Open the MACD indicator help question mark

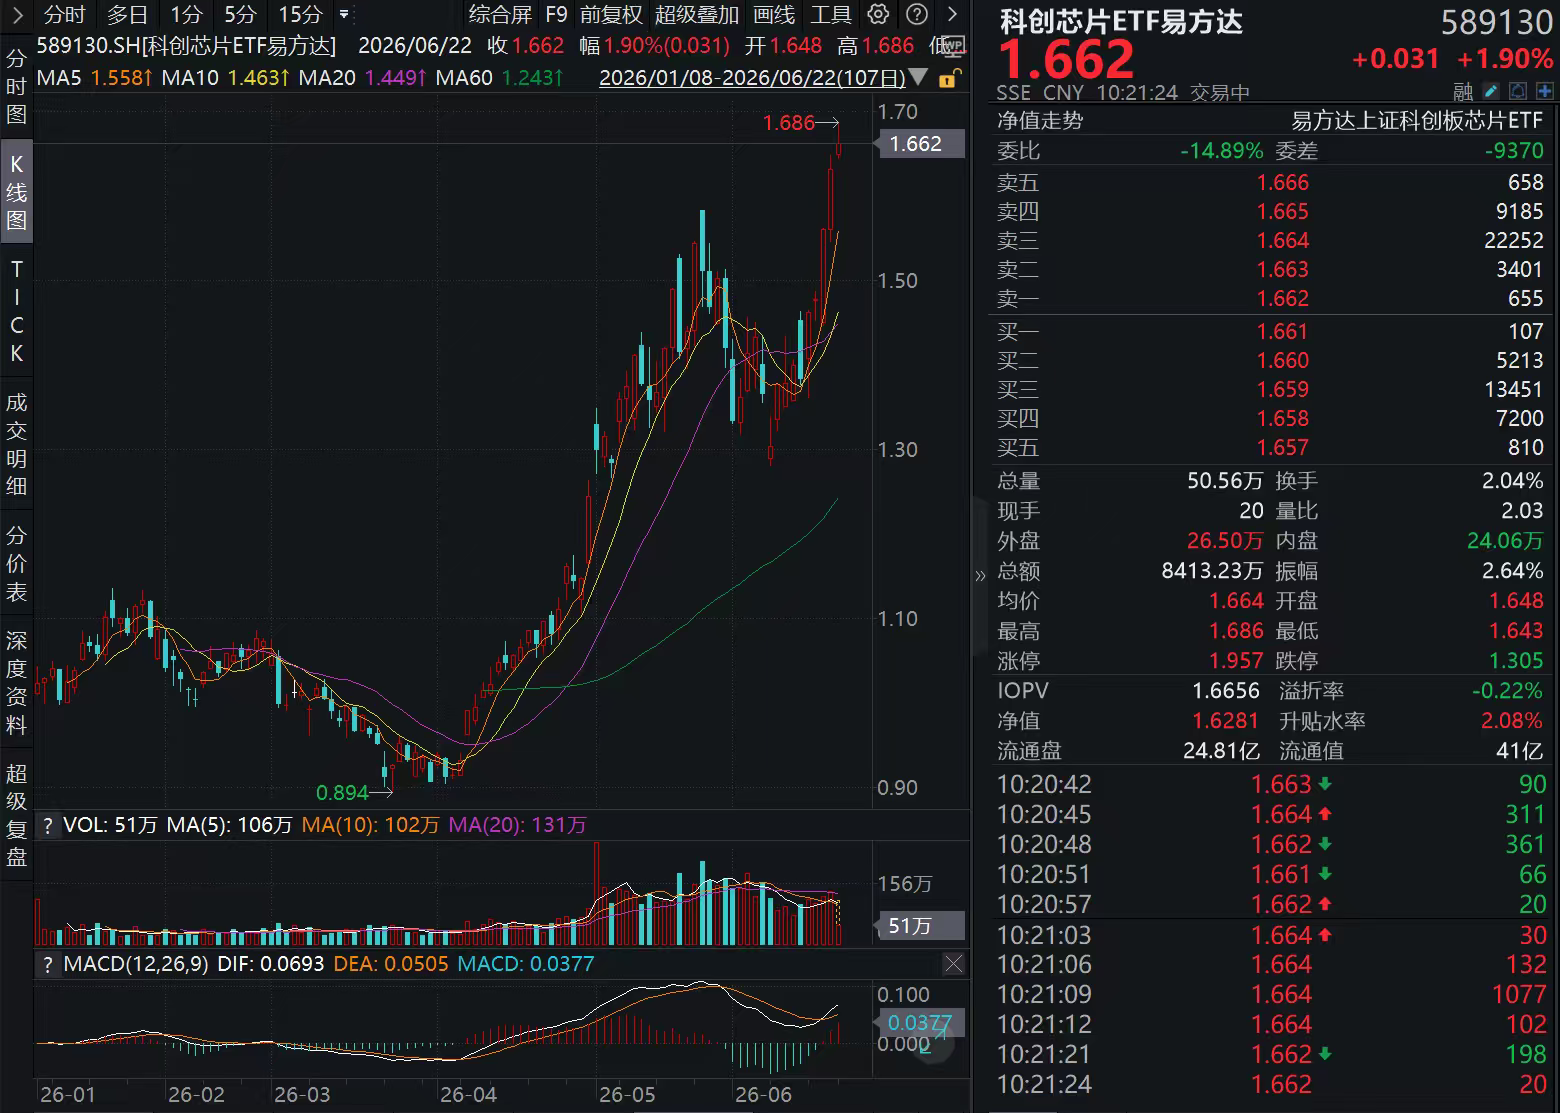tap(46, 964)
